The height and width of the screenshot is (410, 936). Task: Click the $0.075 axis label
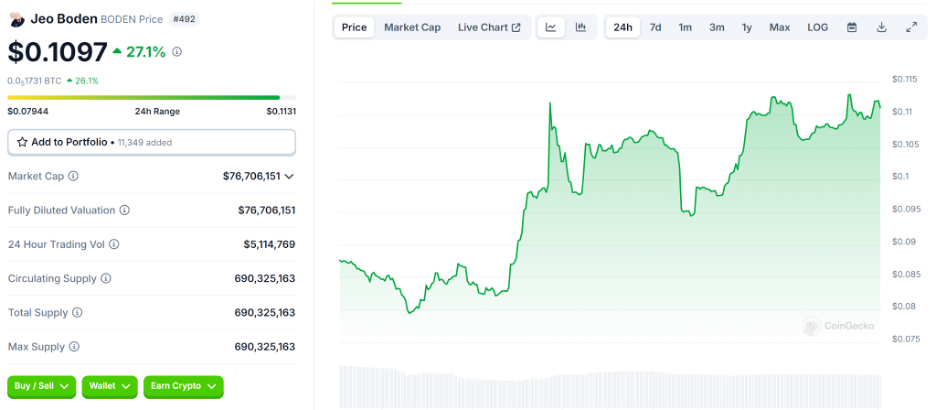pos(904,339)
